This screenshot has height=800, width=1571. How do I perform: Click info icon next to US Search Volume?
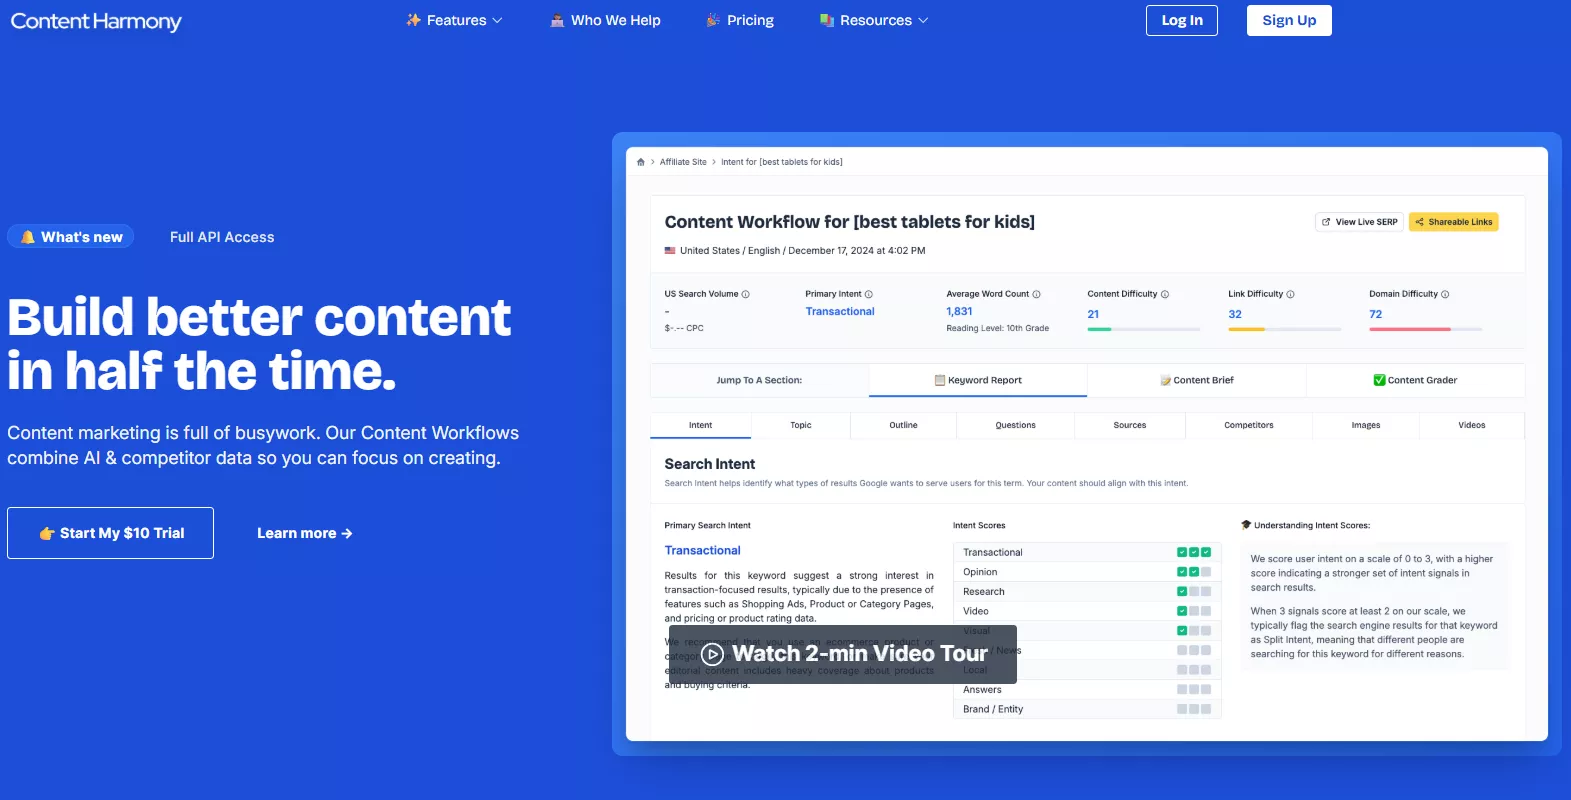pyautogui.click(x=746, y=294)
